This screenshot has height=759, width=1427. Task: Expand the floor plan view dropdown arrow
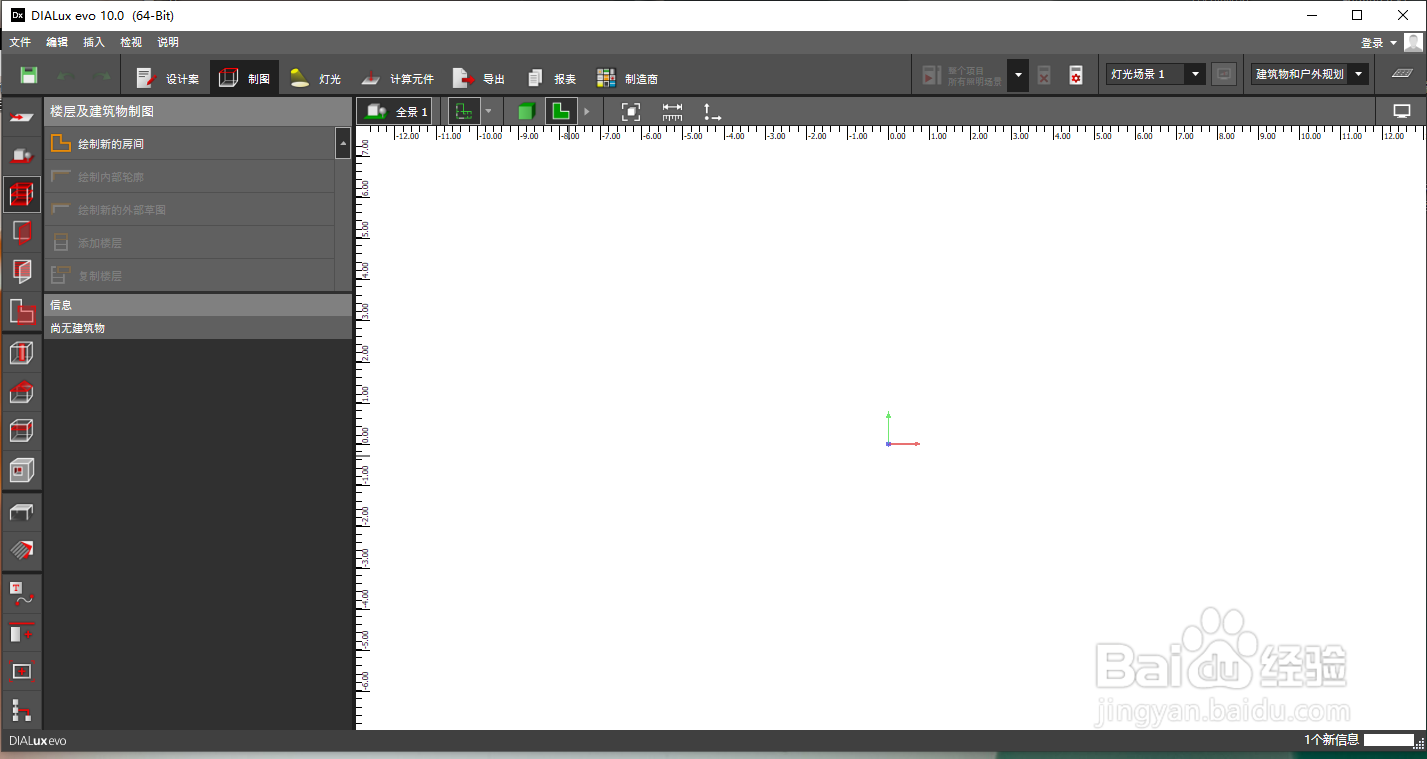(x=488, y=111)
